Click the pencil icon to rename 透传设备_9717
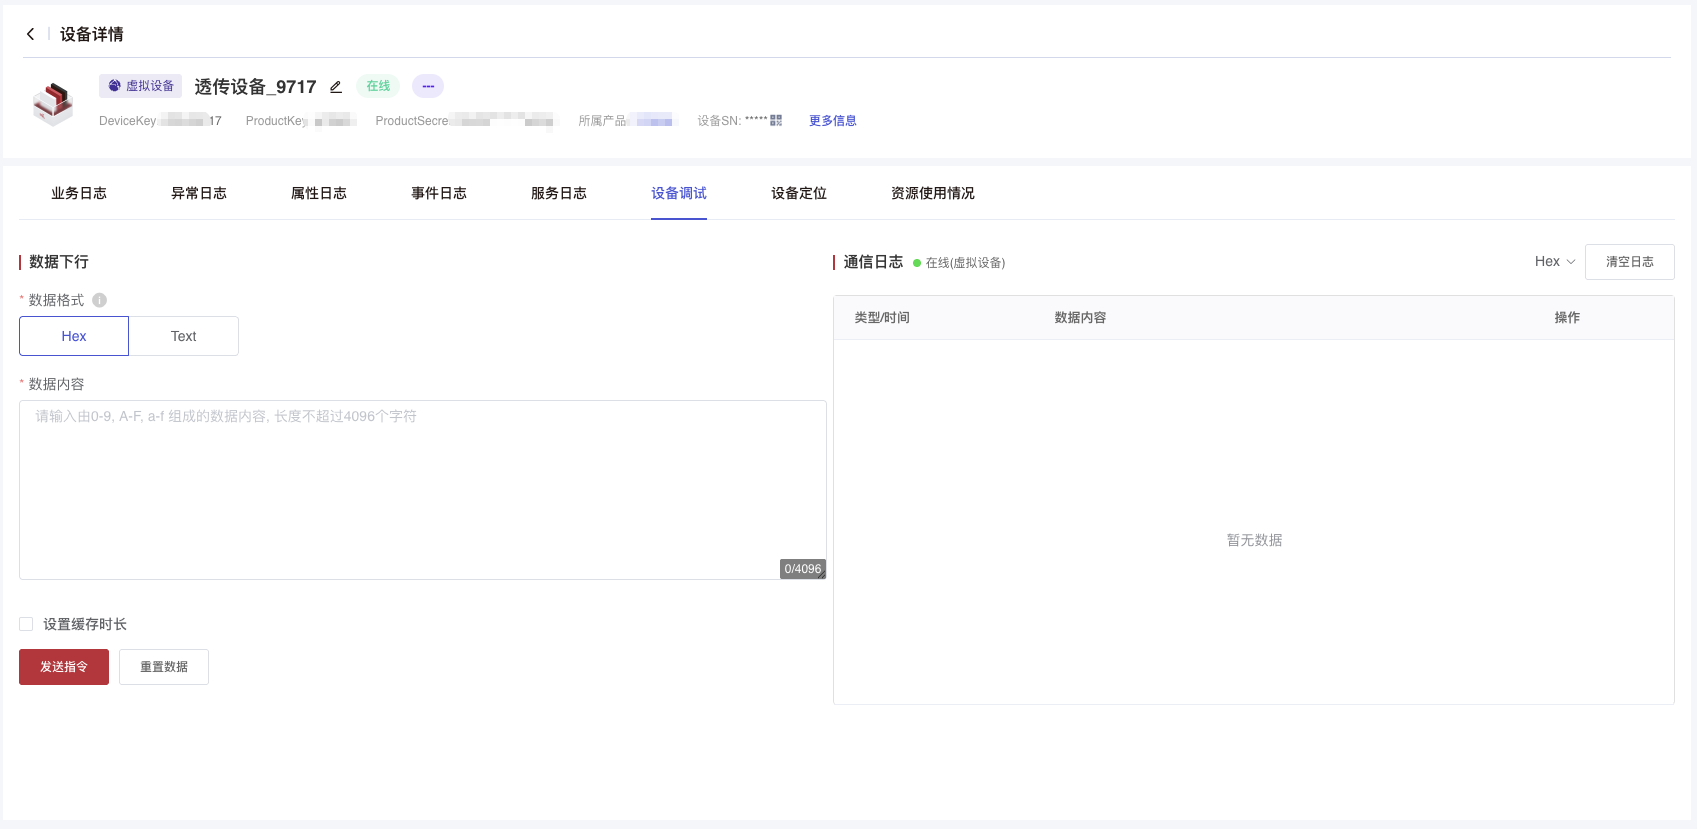1697x829 pixels. click(336, 87)
